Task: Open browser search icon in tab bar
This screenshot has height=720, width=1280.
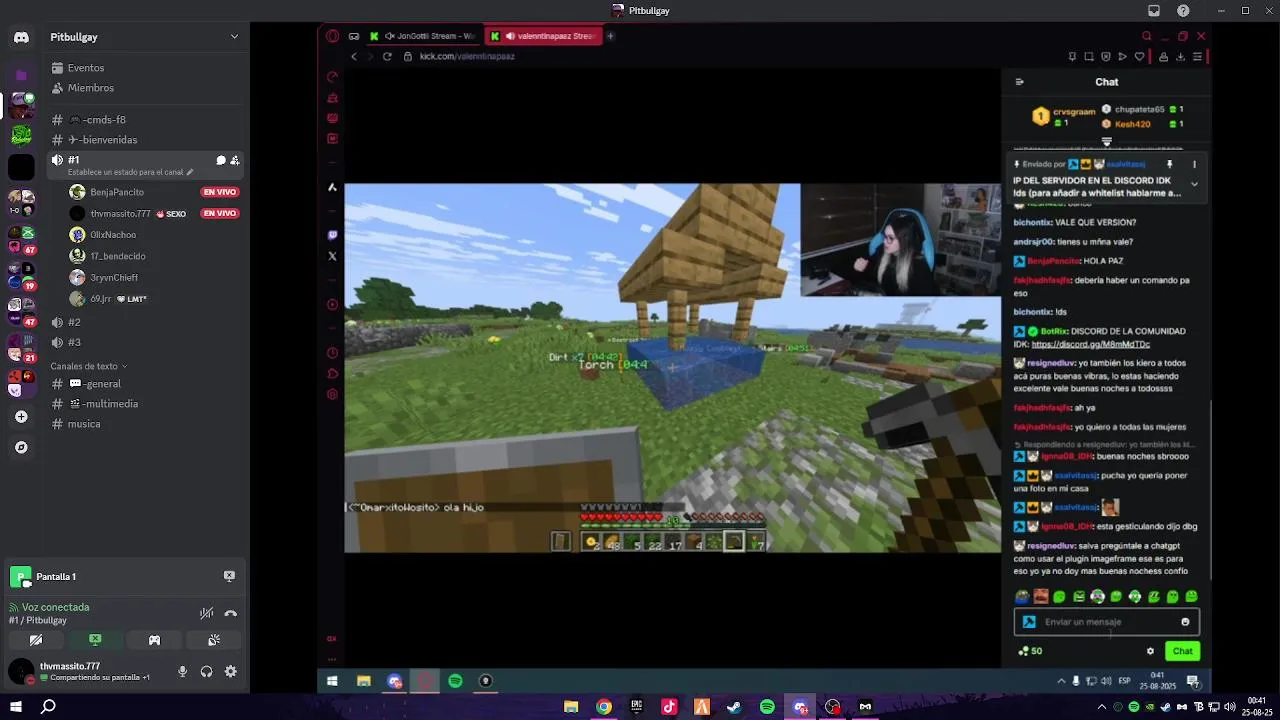Action: pos(1146,36)
